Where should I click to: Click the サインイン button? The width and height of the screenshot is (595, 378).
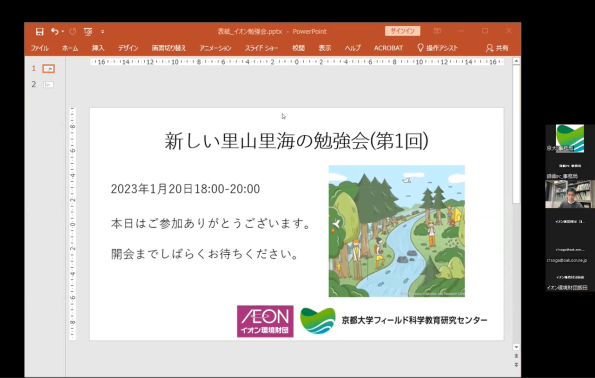pos(403,31)
